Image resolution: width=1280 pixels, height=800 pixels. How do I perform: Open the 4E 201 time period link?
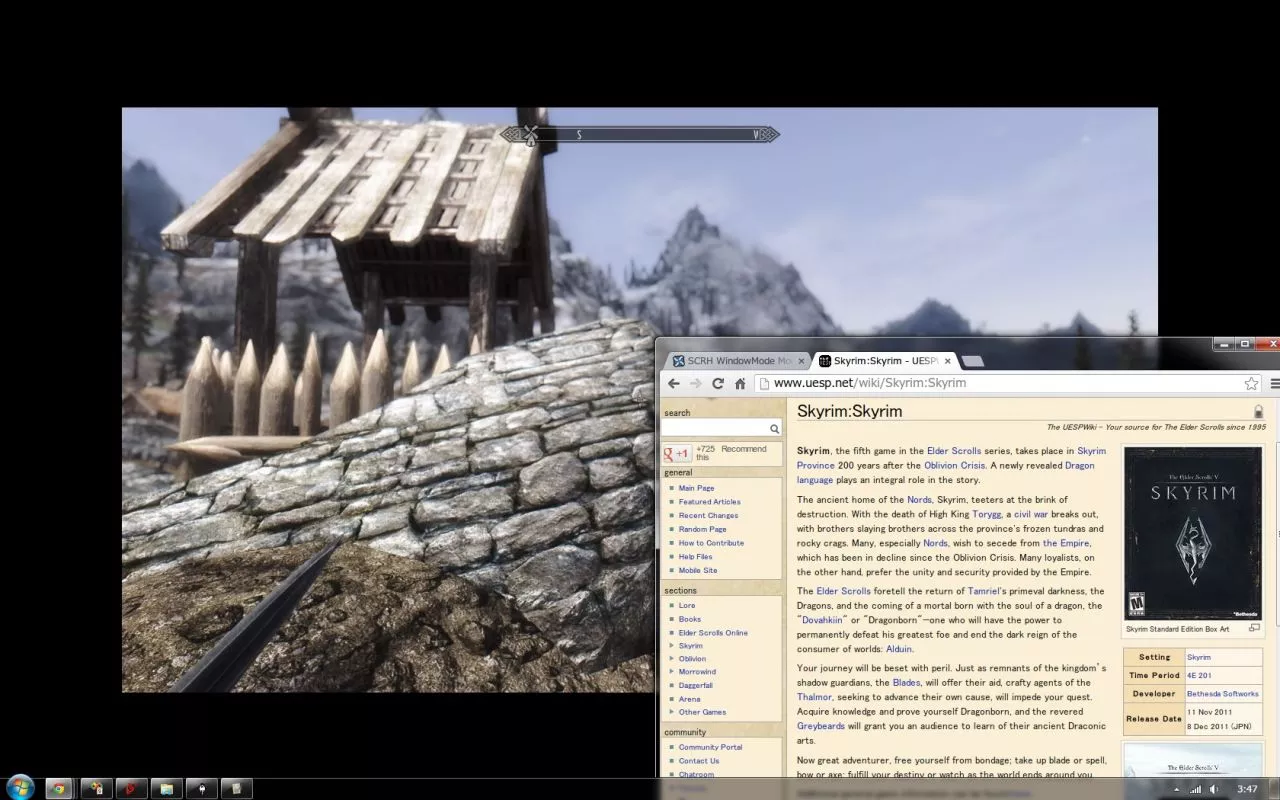(1199, 675)
